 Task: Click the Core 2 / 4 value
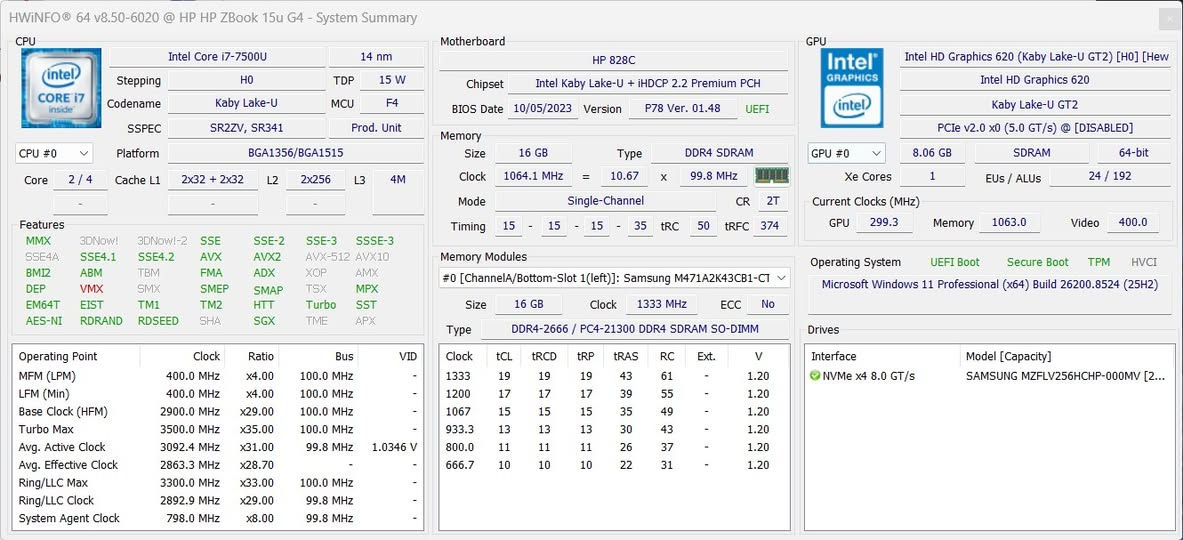point(81,179)
